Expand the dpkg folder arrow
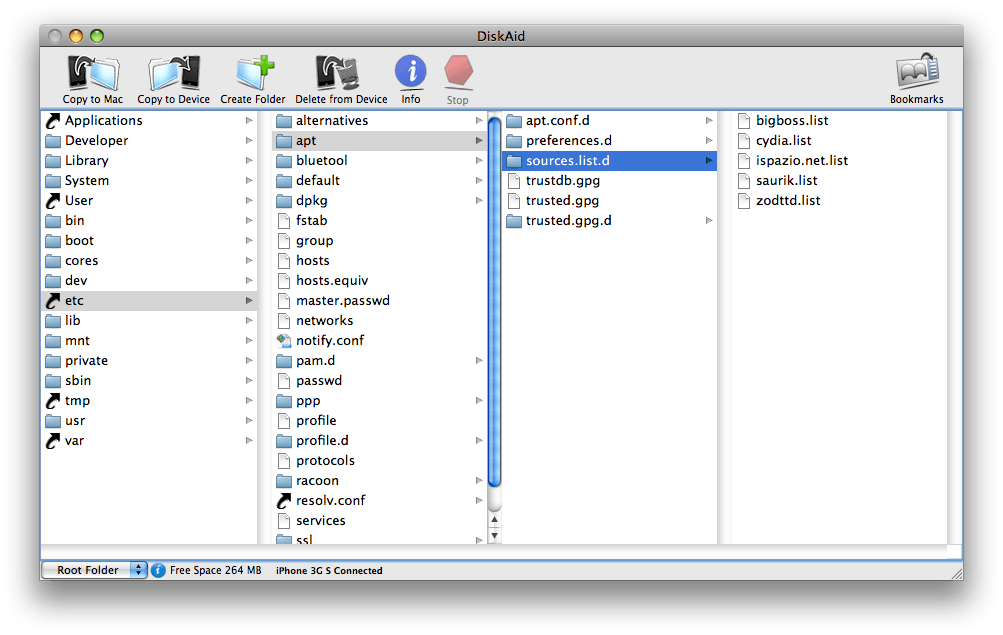Image resolution: width=1003 pixels, height=635 pixels. click(x=479, y=201)
